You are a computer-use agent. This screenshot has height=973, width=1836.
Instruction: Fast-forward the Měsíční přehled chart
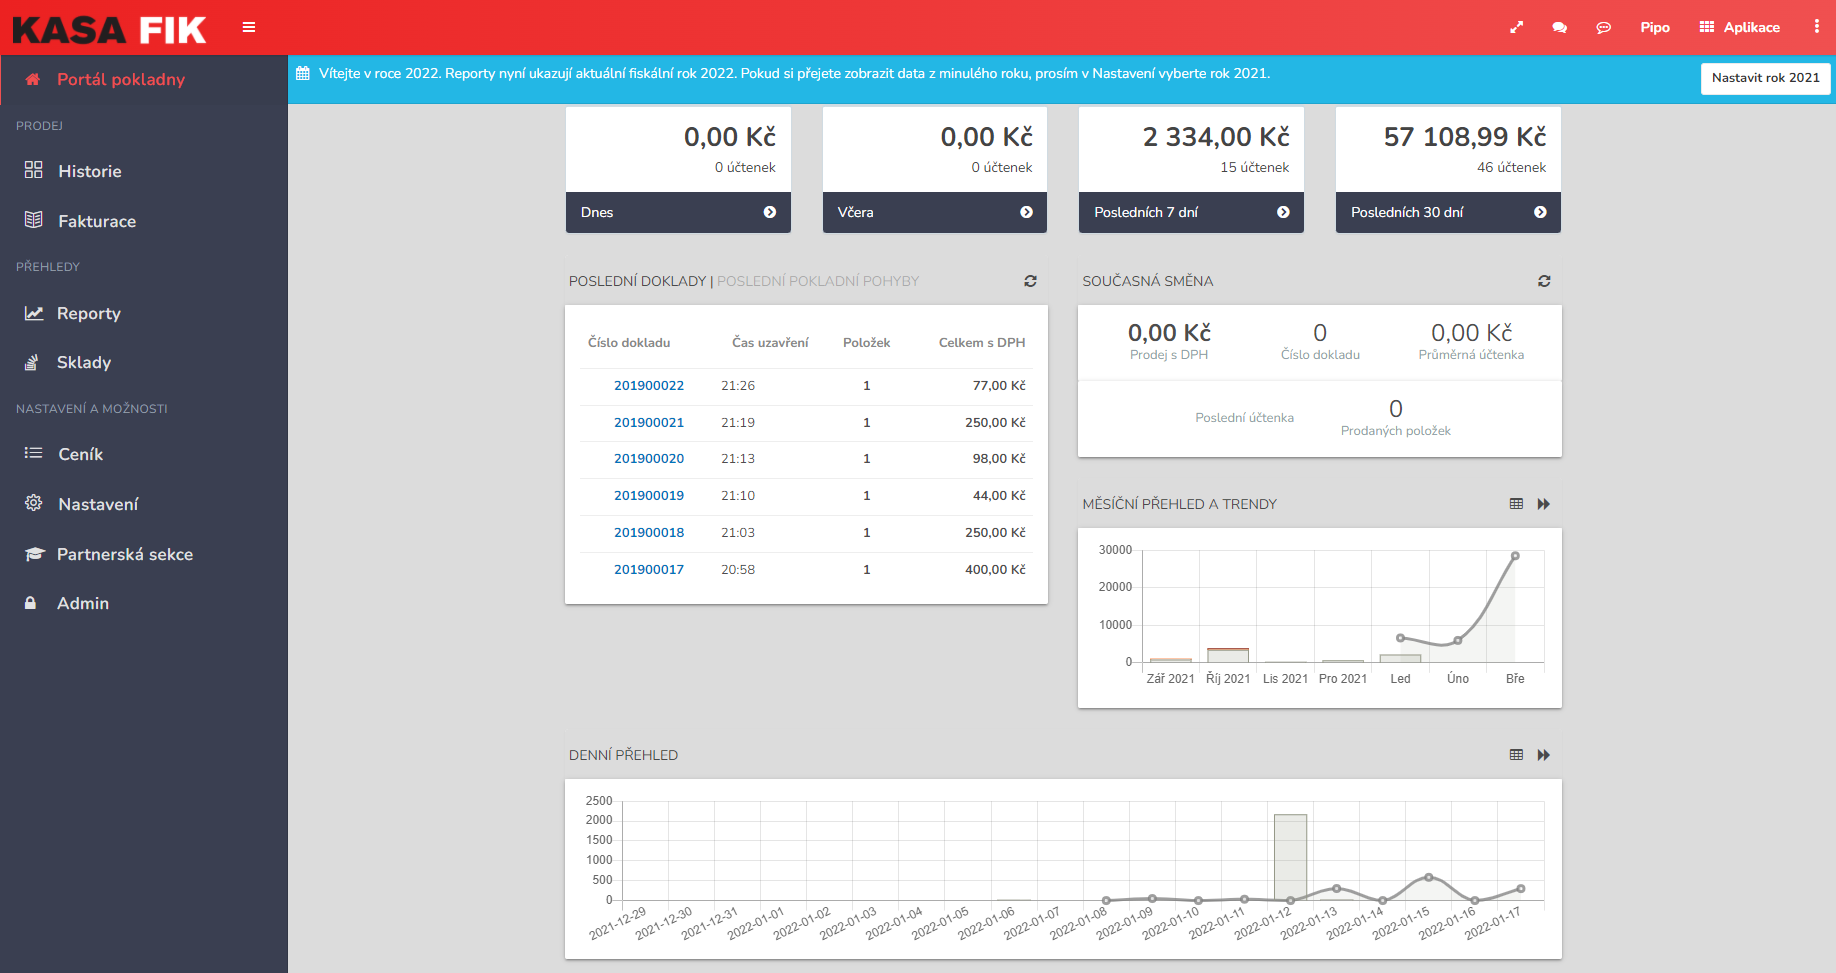click(x=1543, y=504)
